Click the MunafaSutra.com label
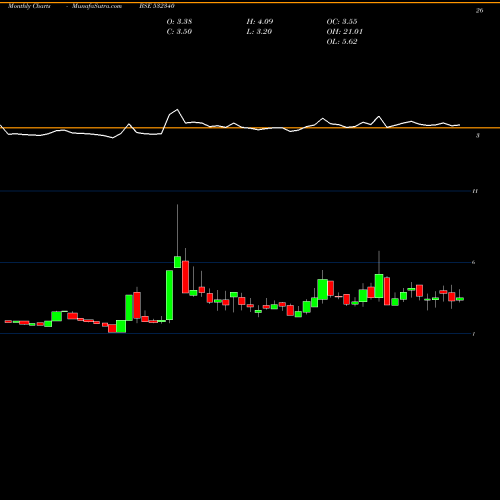 point(97,6)
